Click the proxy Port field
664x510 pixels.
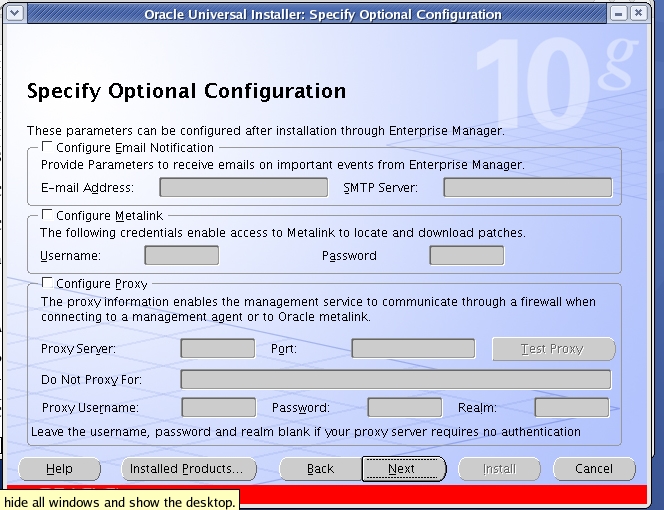413,348
